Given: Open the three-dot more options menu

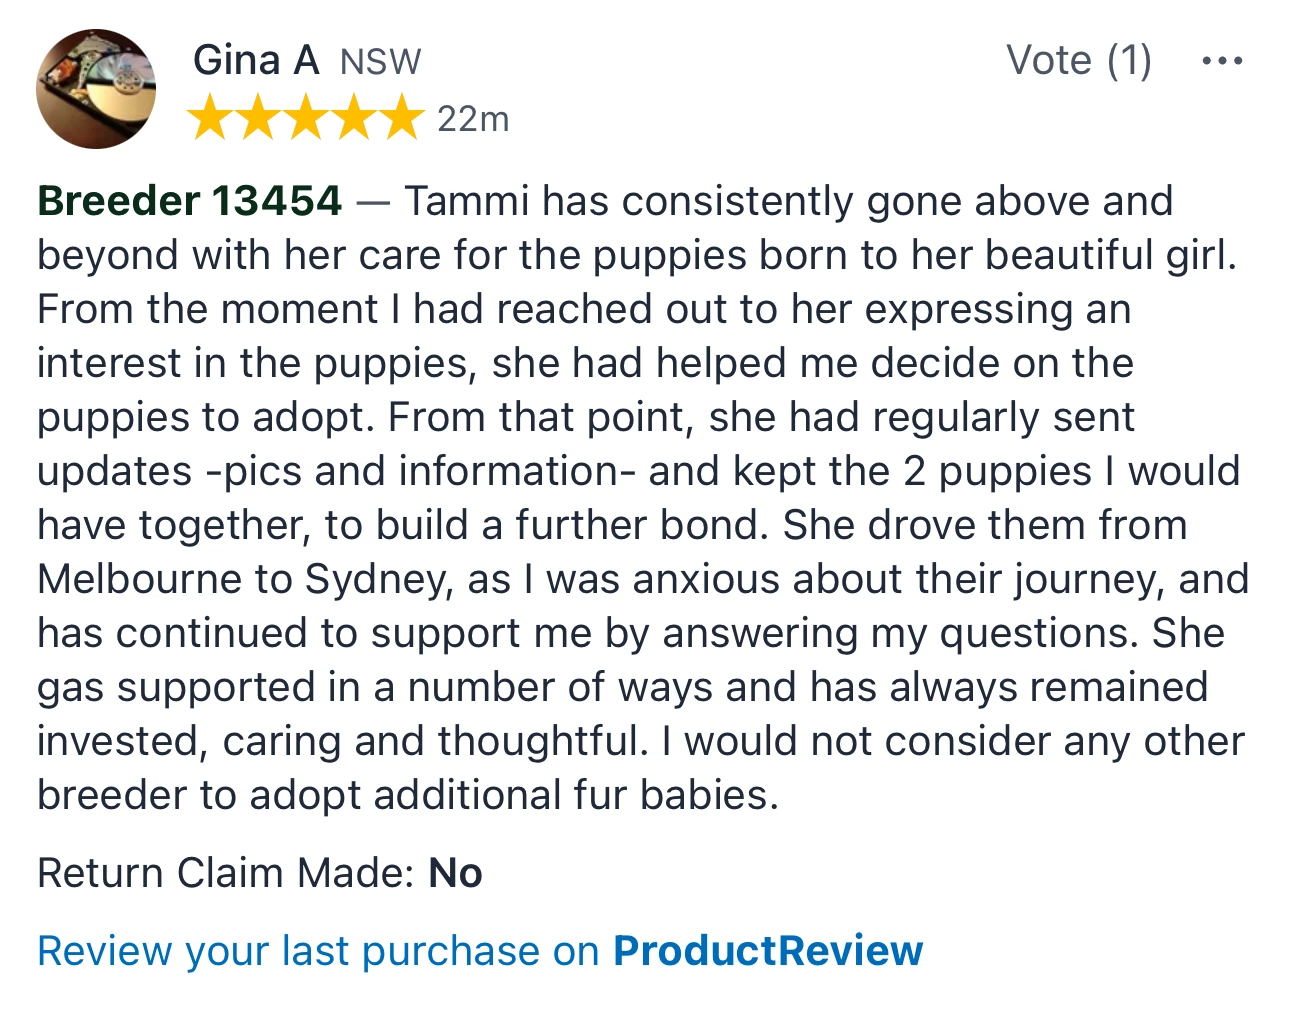Looking at the screenshot, I should [x=1221, y=61].
